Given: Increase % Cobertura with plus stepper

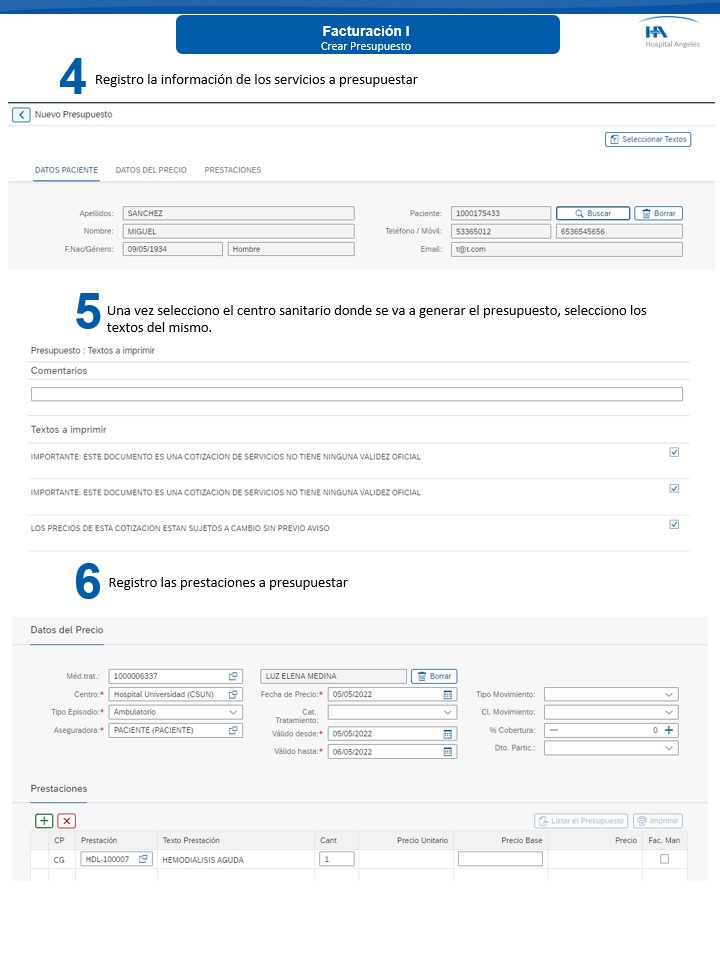Looking at the screenshot, I should 669,730.
